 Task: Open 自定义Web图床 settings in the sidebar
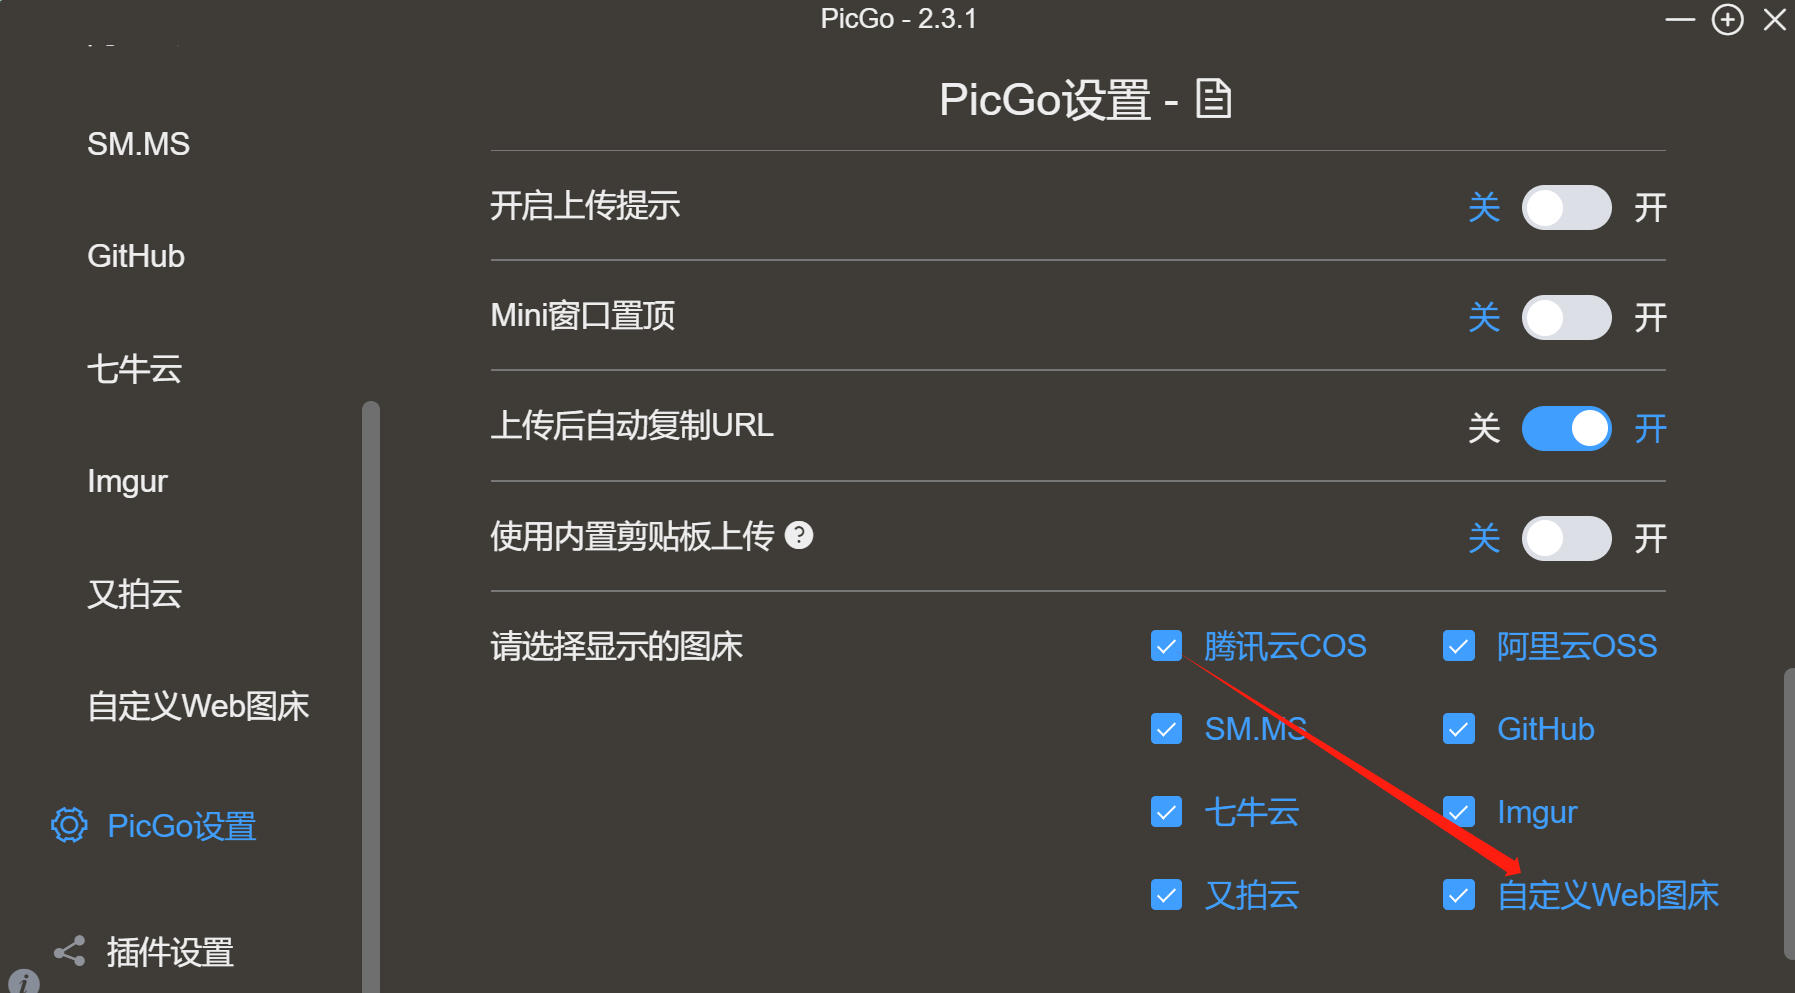coord(198,706)
